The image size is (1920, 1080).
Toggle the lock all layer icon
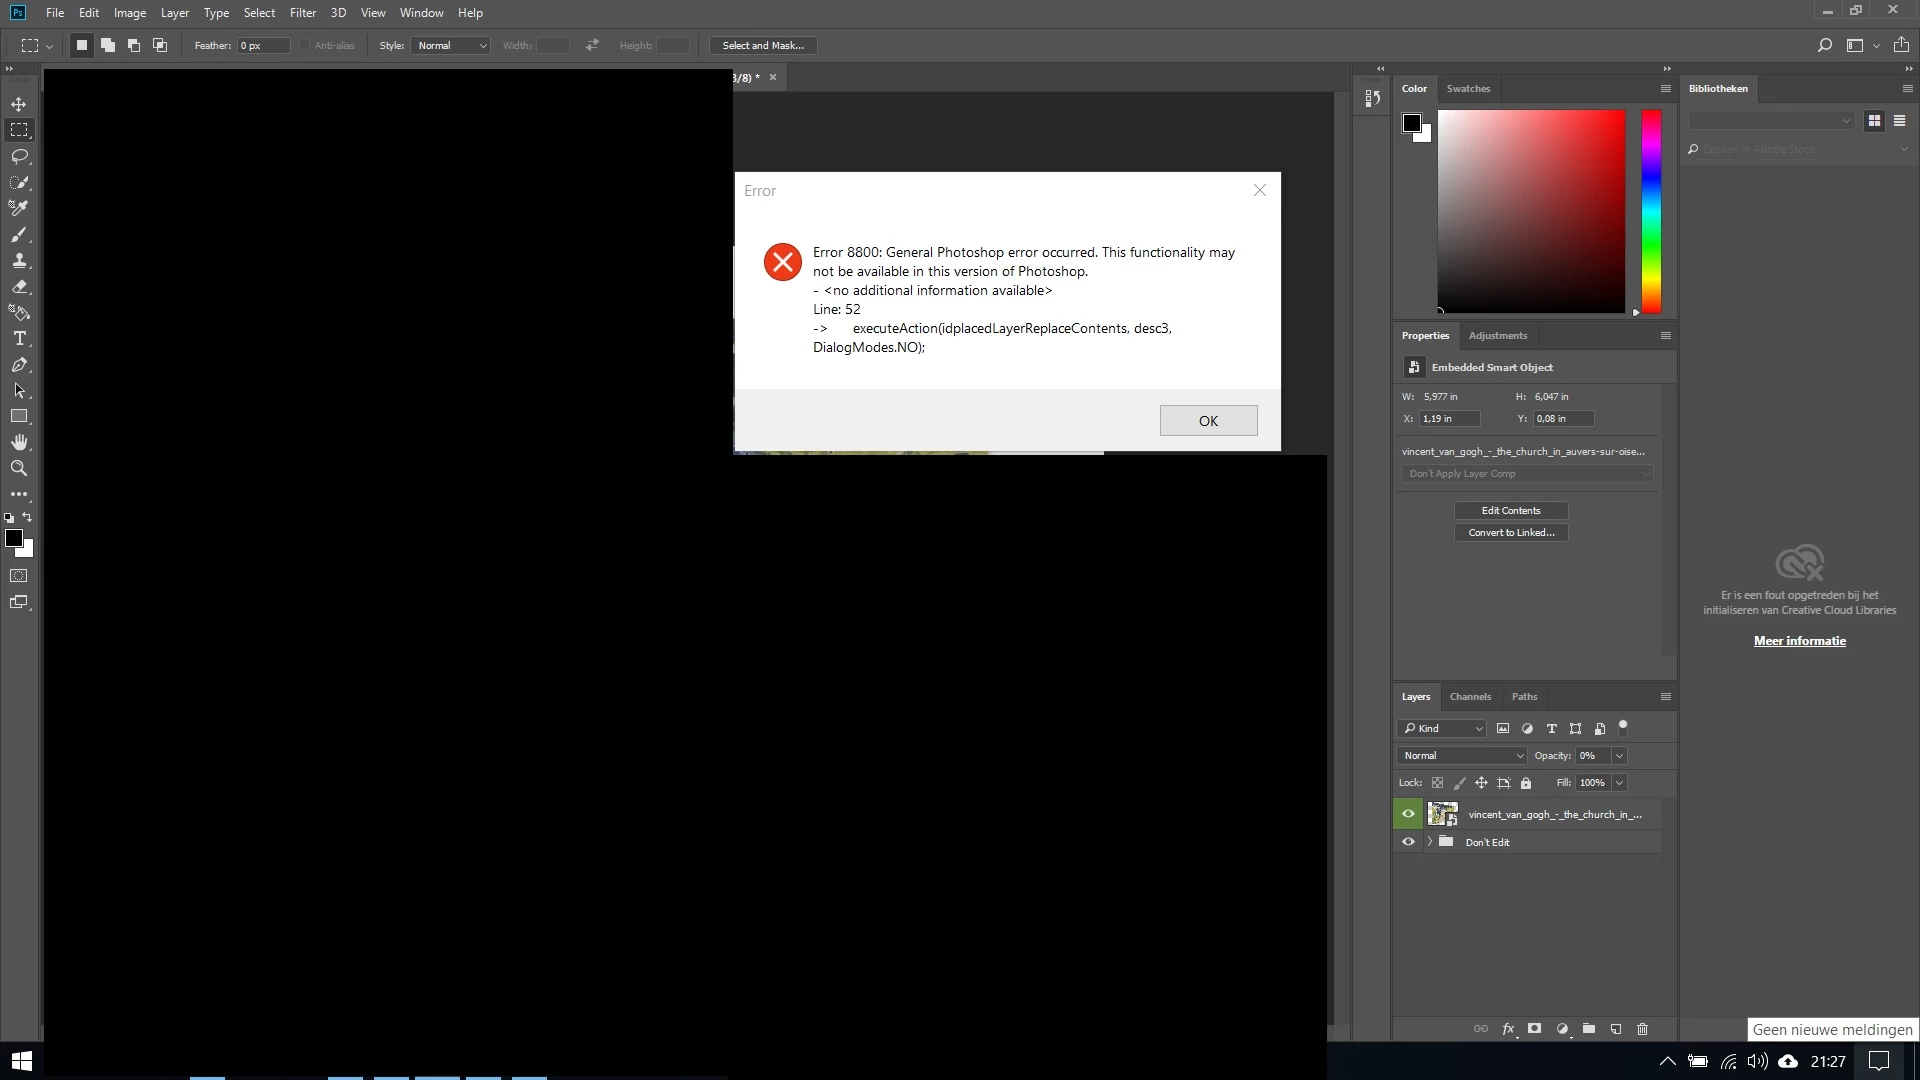(x=1526, y=783)
